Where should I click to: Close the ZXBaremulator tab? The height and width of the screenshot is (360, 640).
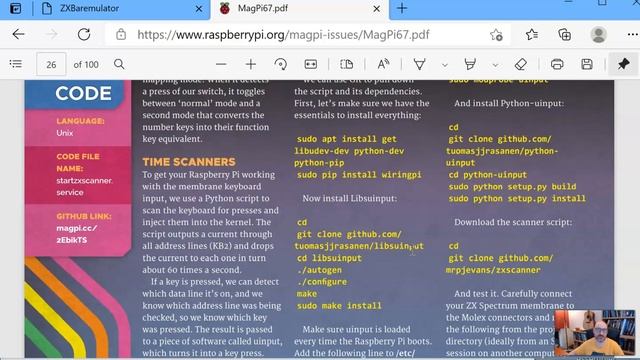click(199, 9)
